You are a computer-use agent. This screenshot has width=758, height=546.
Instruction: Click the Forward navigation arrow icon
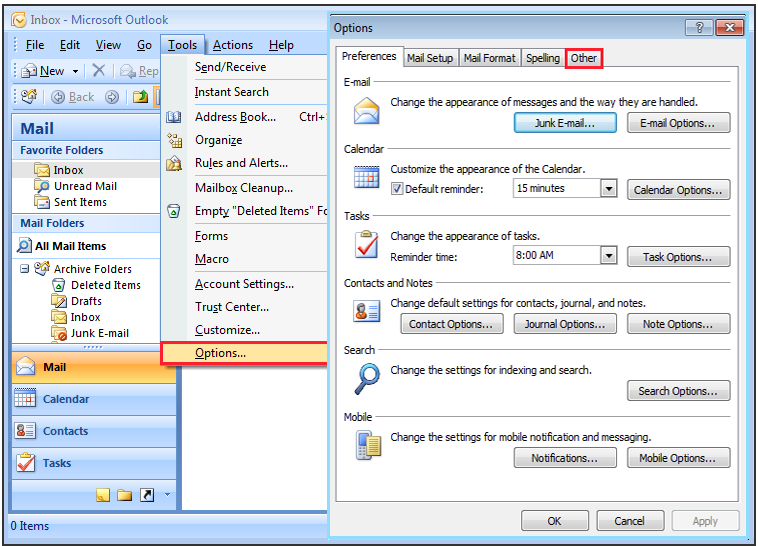click(112, 97)
